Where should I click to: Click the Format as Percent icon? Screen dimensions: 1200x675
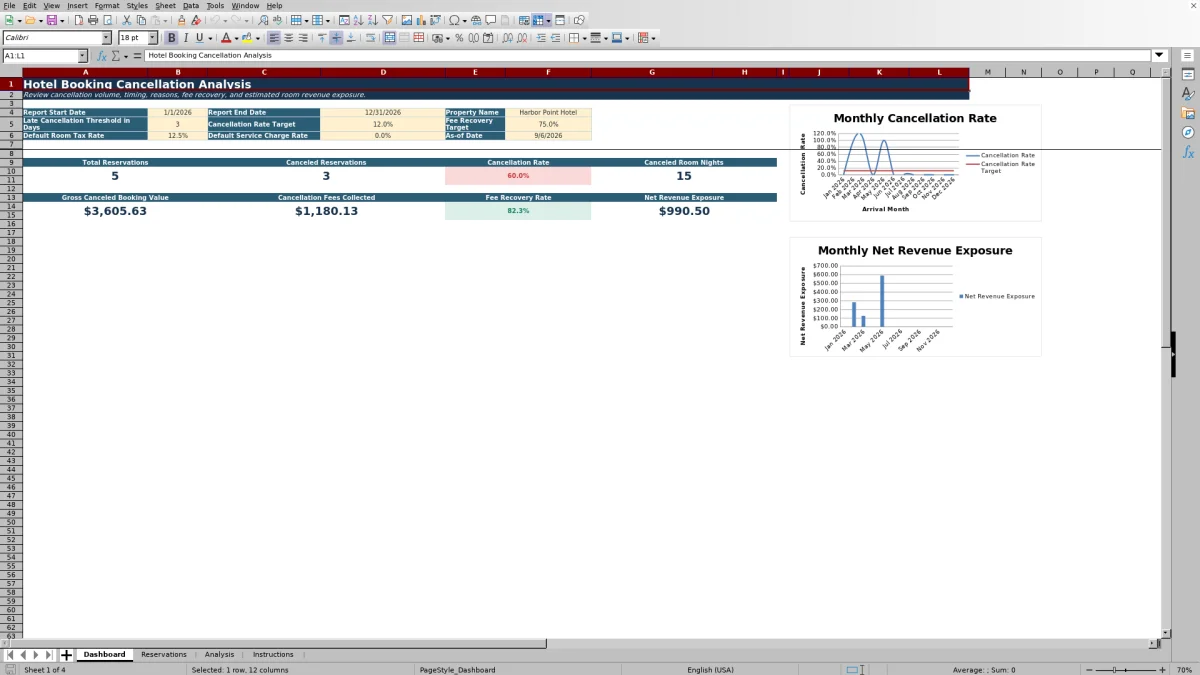pos(459,38)
